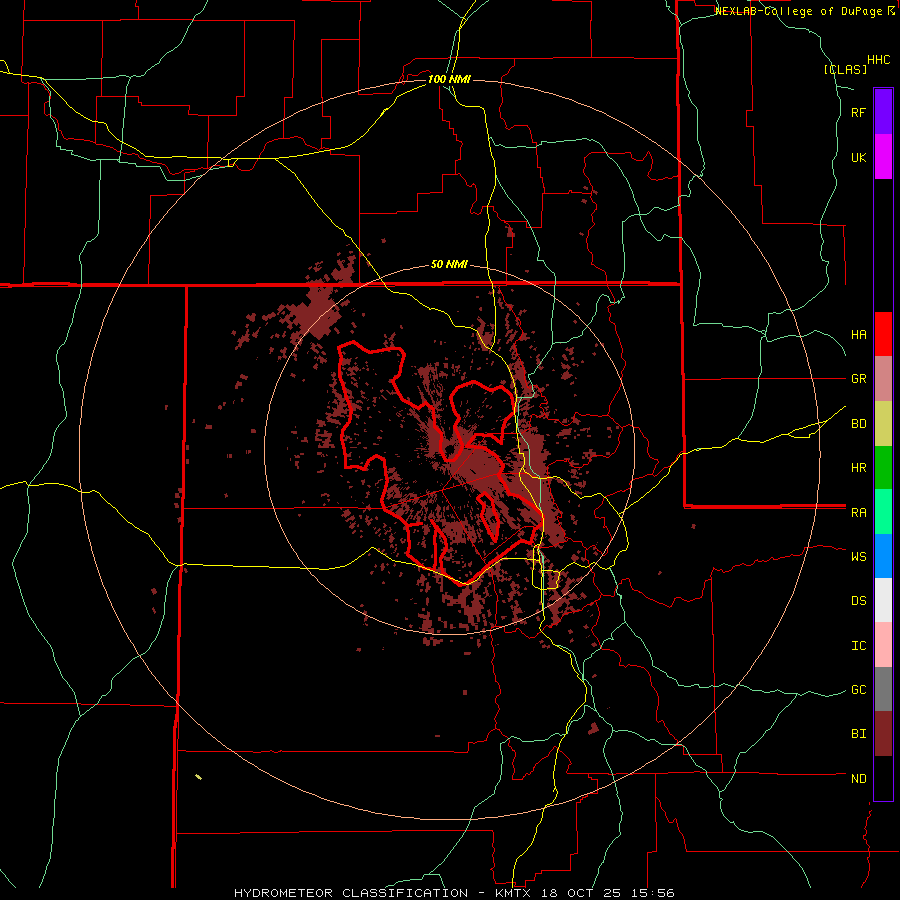The image size is (900, 900).
Task: Click the [CLAS] units label
Action: (x=845, y=69)
